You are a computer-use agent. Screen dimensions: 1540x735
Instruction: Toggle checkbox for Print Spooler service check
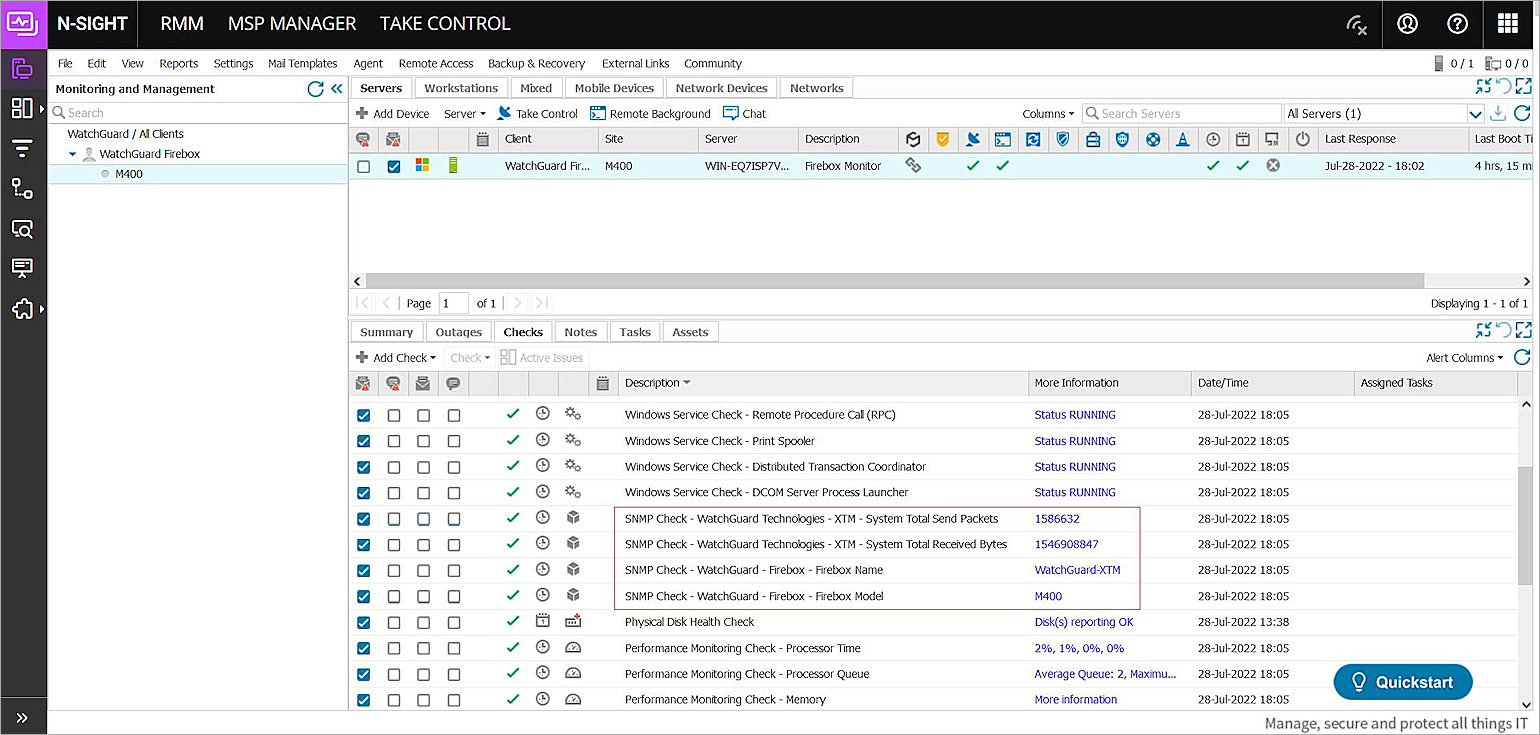coord(364,441)
